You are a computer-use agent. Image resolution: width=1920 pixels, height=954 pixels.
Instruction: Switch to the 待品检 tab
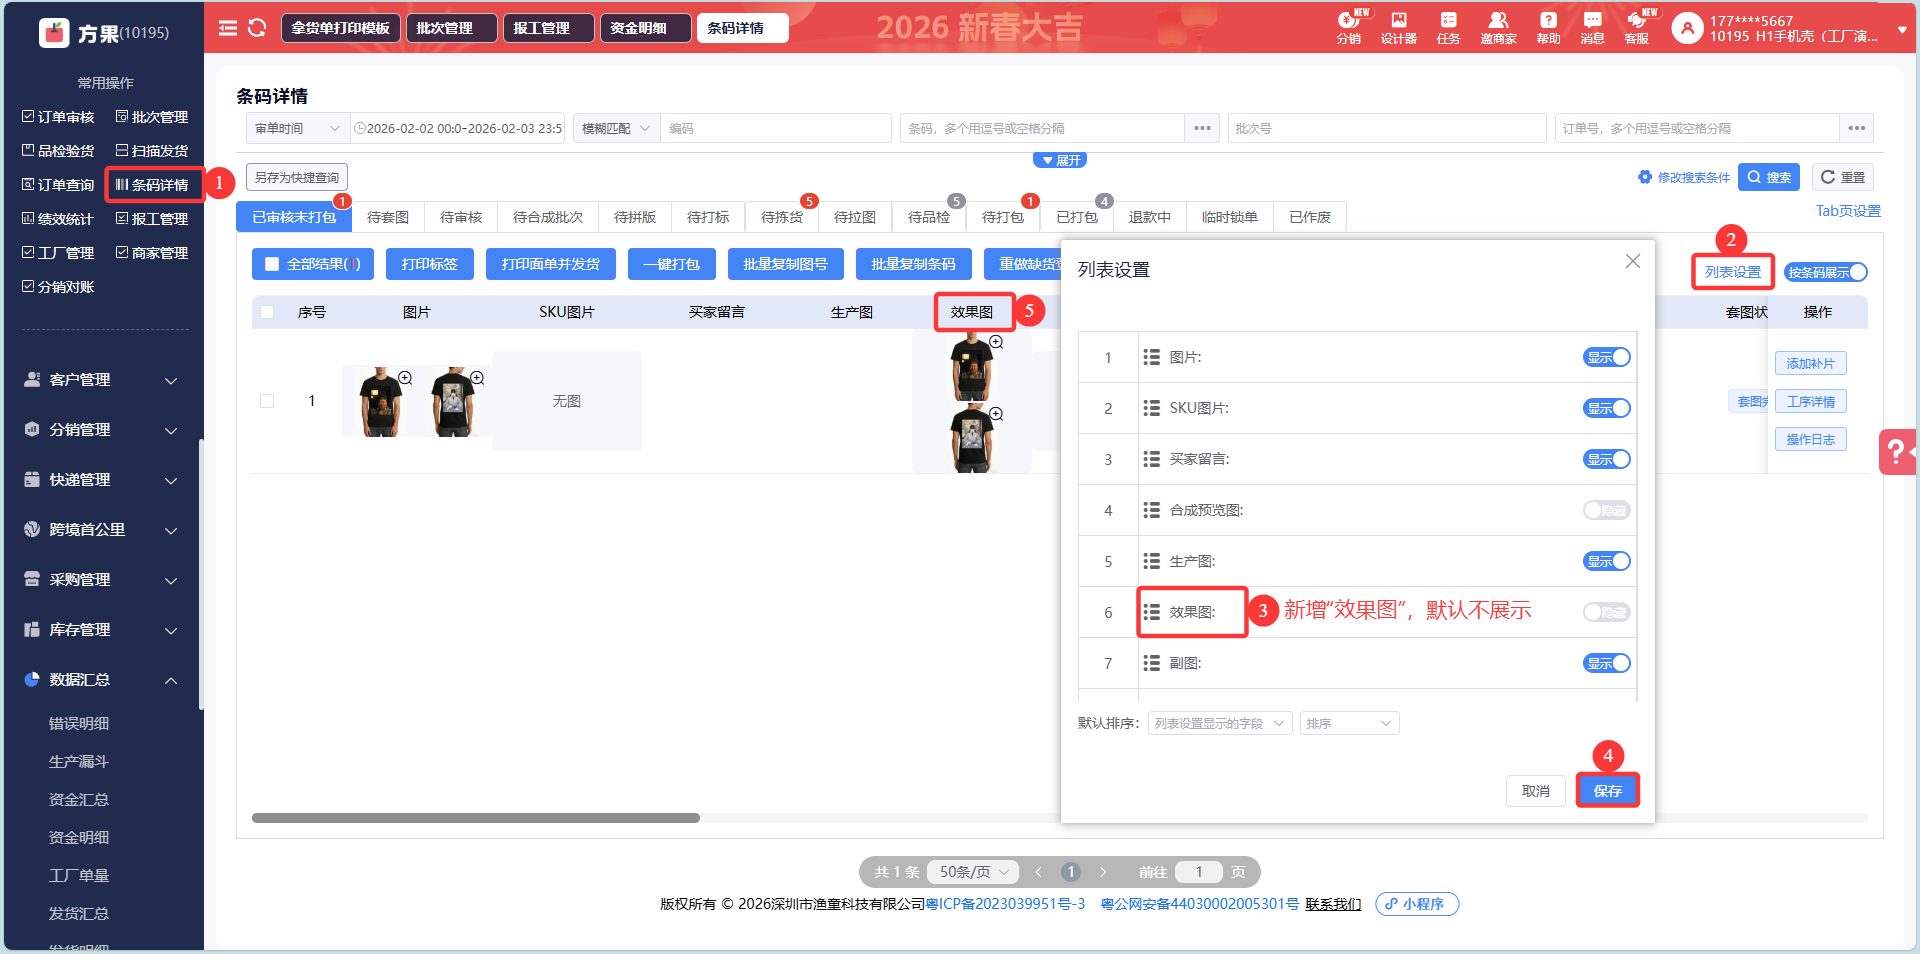coord(929,217)
